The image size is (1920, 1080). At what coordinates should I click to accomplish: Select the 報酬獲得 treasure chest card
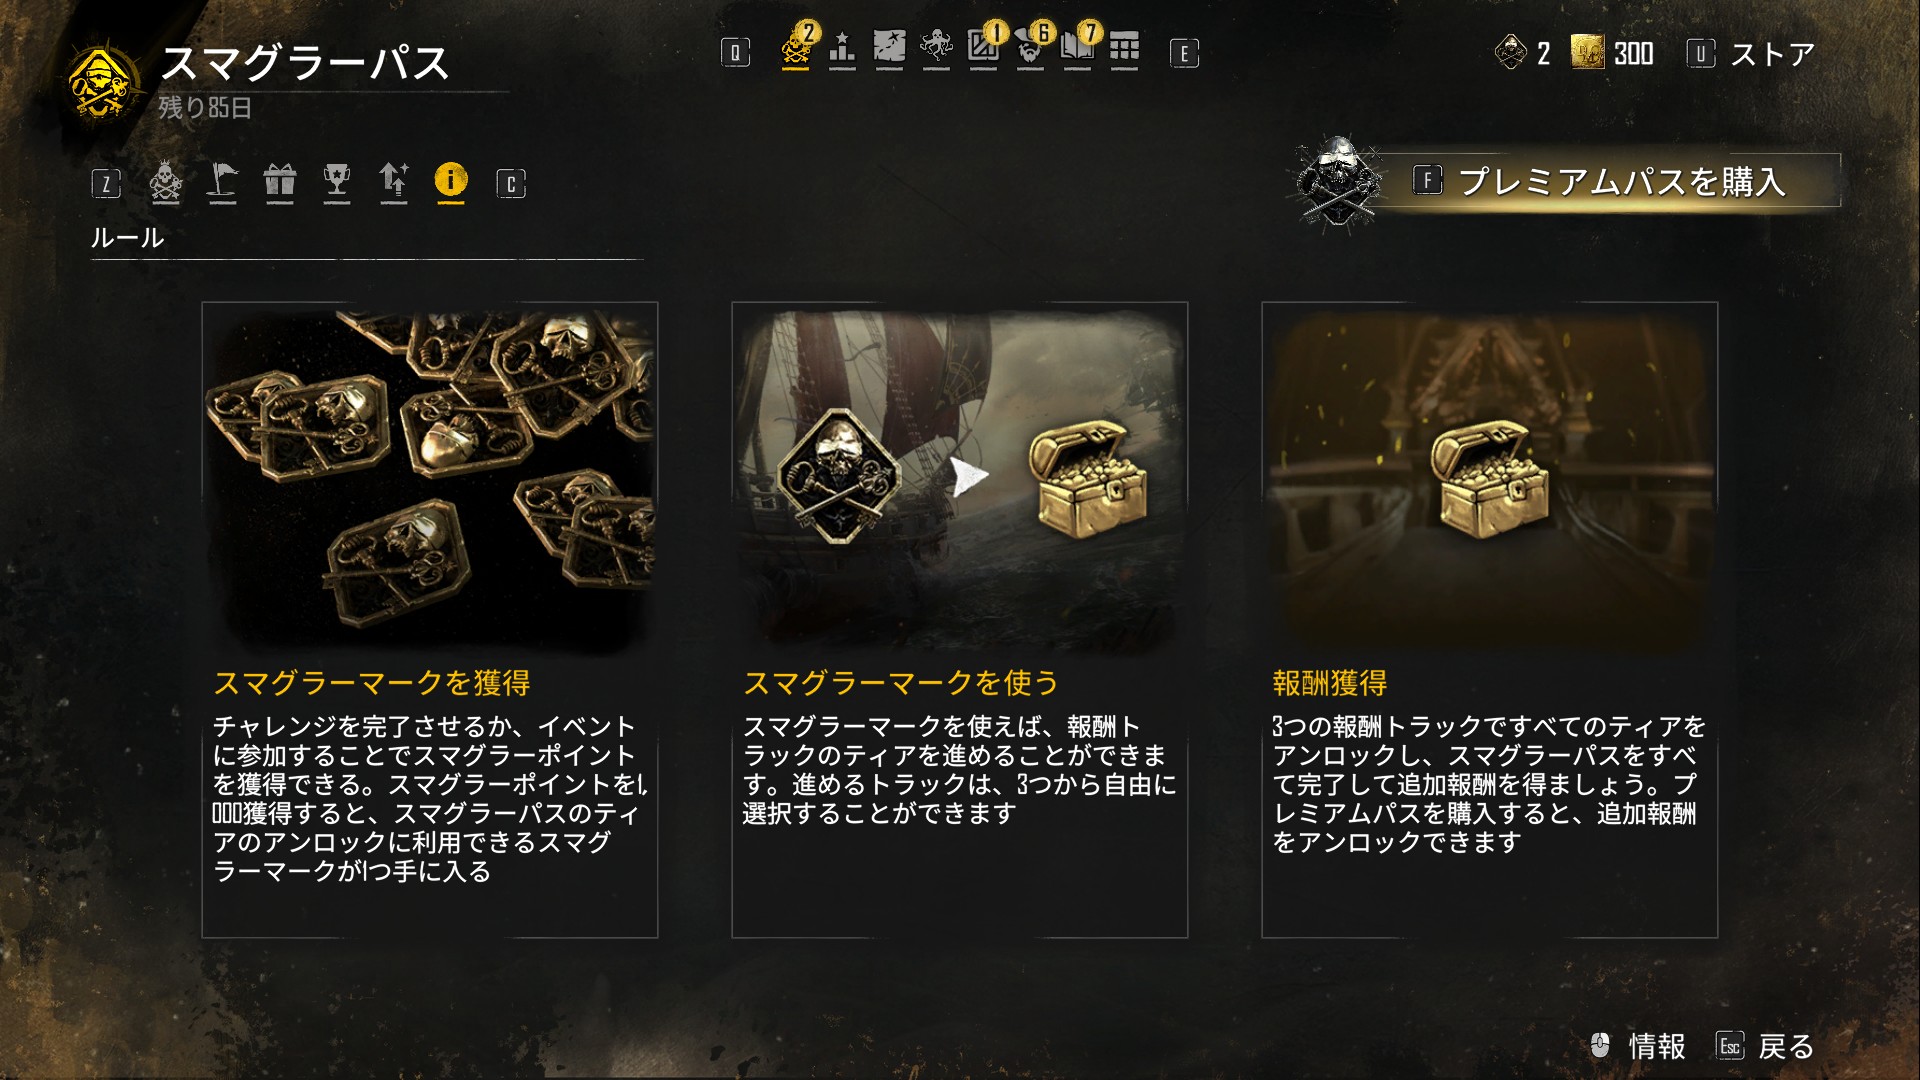[1490, 620]
